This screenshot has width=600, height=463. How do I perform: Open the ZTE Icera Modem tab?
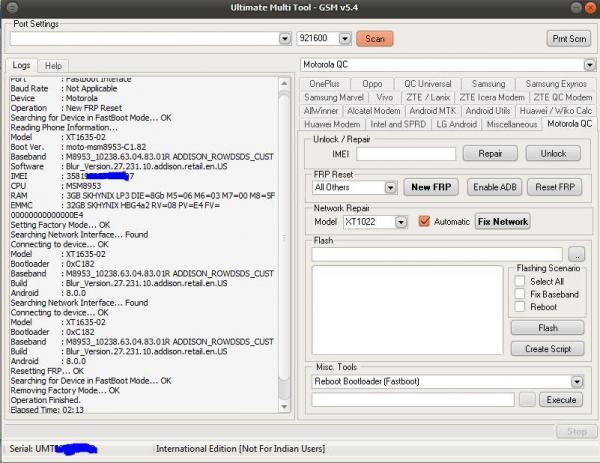click(x=492, y=98)
